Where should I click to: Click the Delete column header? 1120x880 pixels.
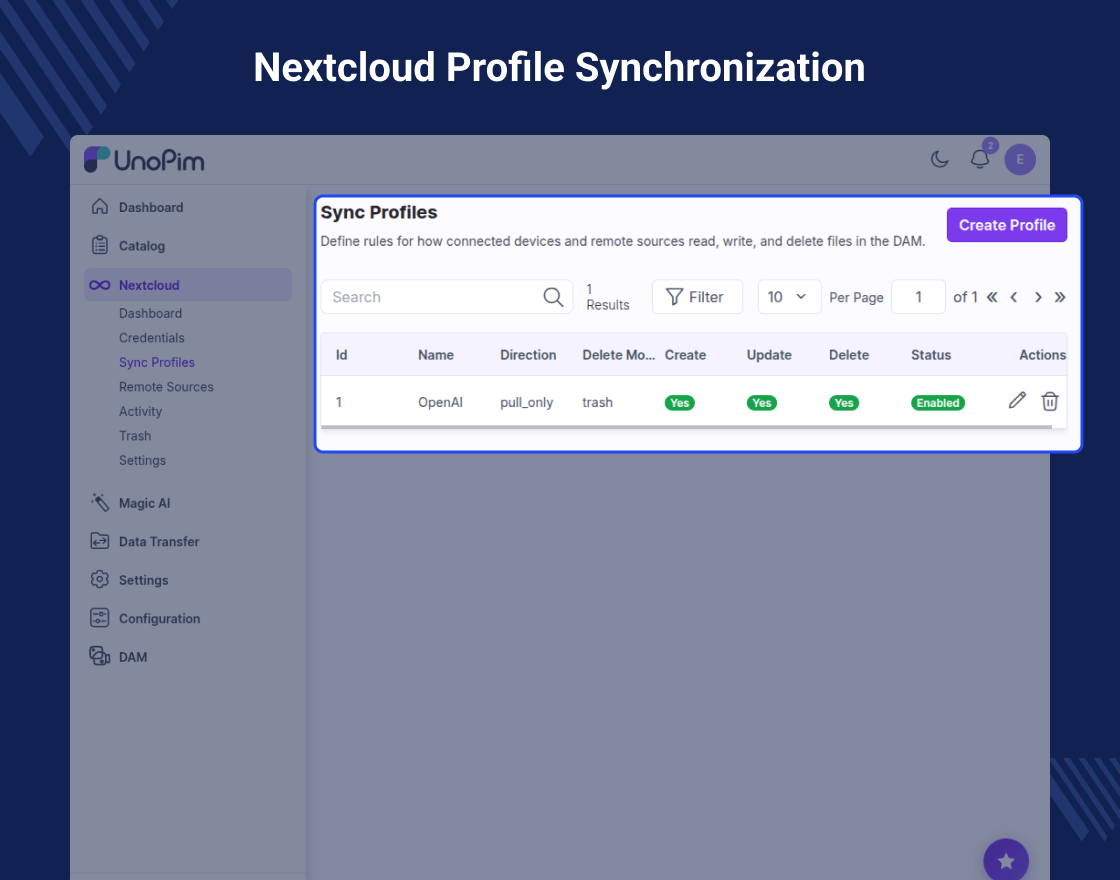(849, 355)
